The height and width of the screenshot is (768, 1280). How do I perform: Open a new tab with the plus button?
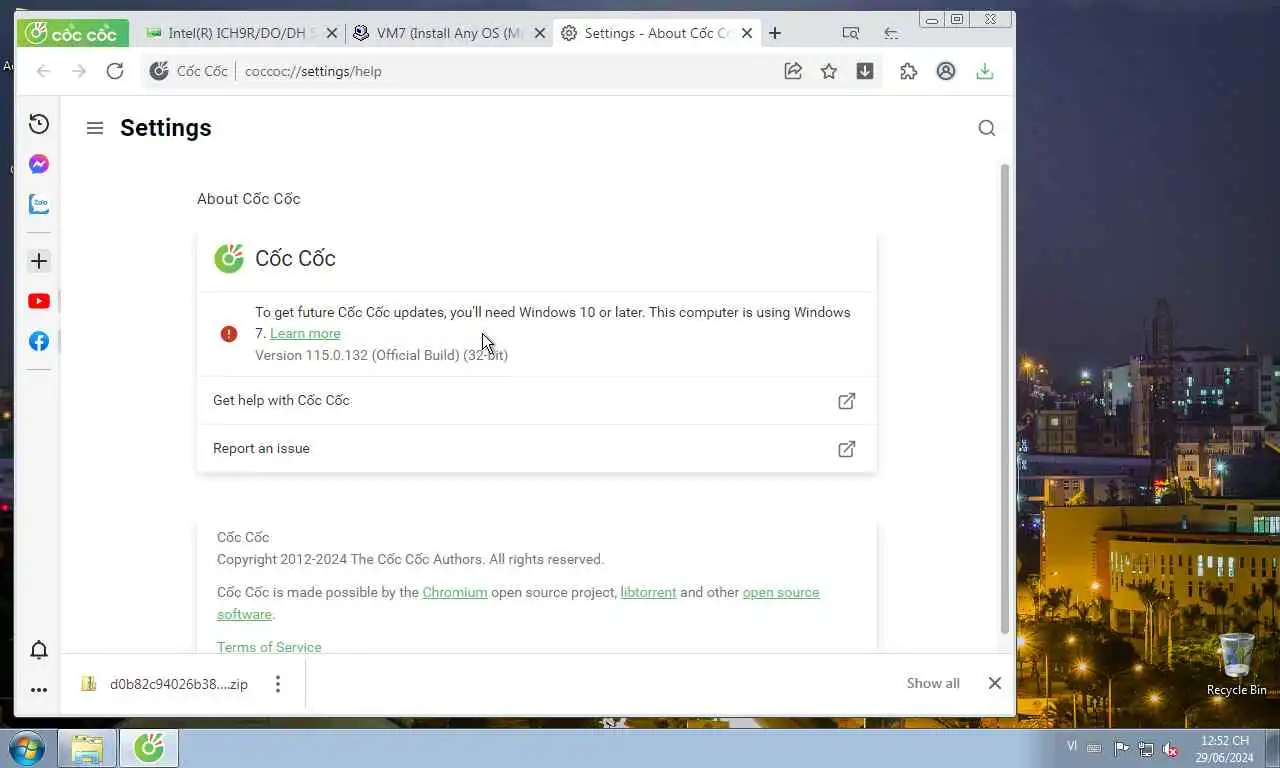coord(775,33)
